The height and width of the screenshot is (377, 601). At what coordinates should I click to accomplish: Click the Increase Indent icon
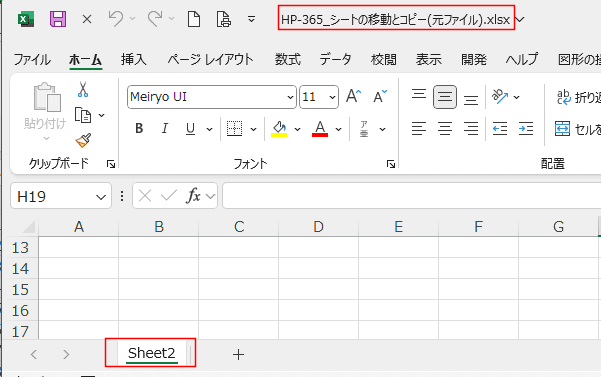(526, 128)
